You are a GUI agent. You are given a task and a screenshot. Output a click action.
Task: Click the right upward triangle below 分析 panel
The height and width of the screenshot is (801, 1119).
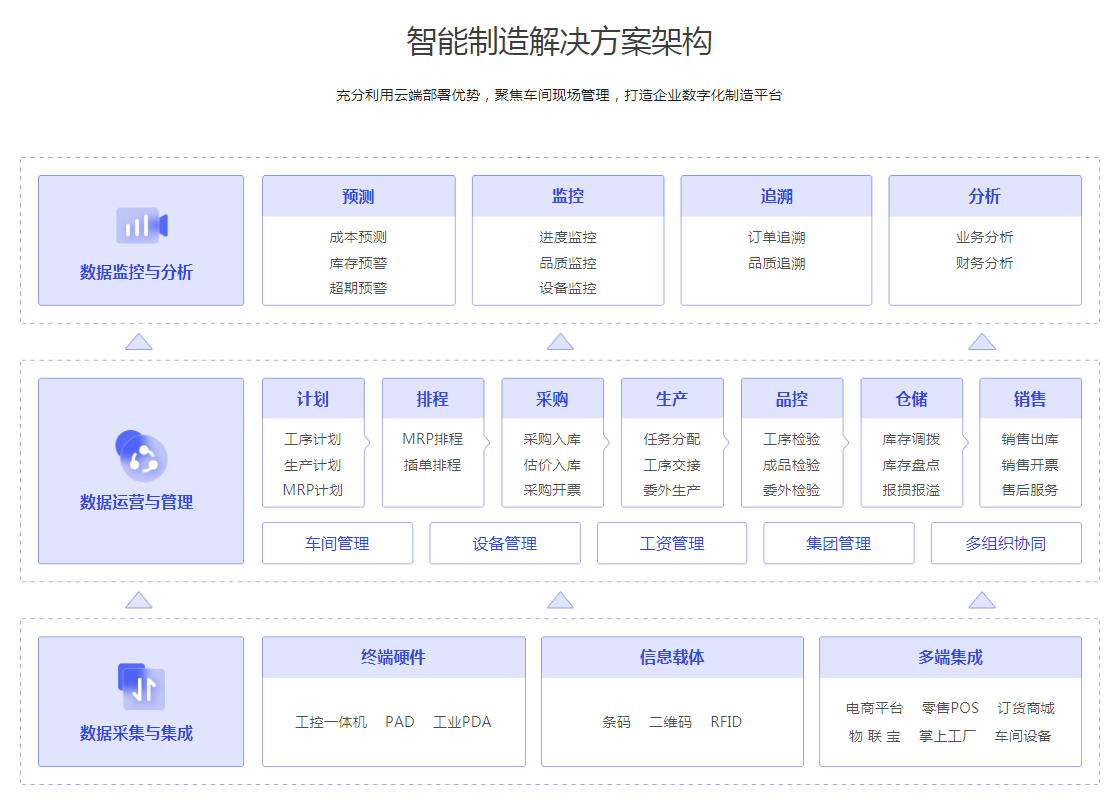point(982,342)
